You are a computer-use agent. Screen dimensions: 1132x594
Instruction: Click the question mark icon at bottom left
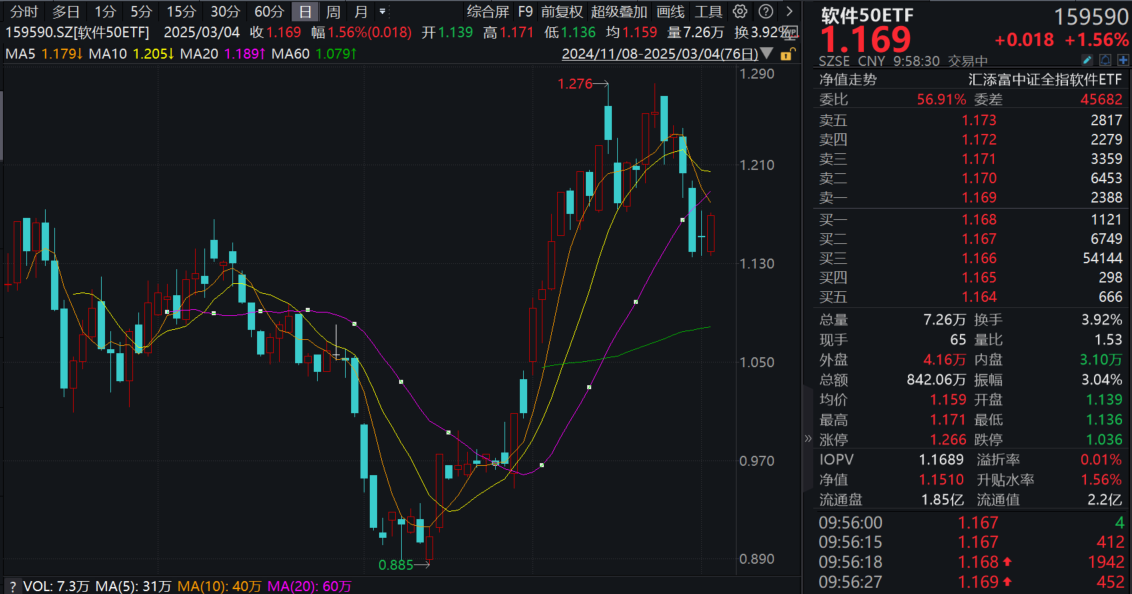click(13, 586)
